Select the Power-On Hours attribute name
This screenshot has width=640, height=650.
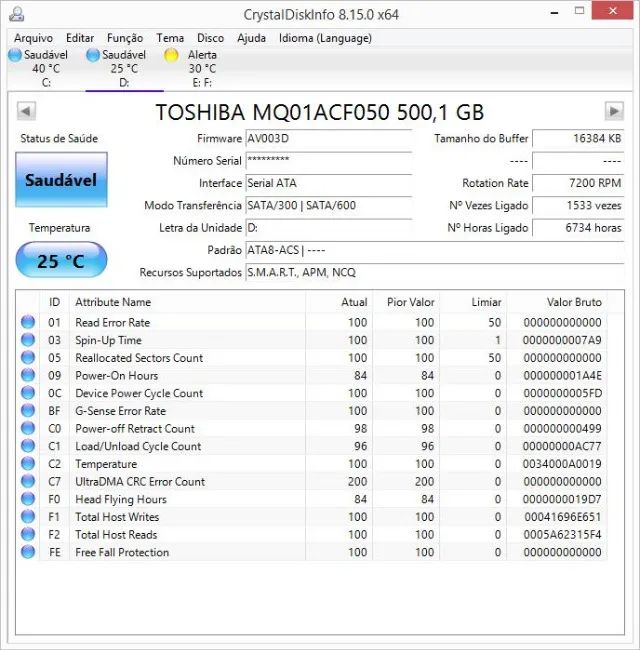pyautogui.click(x=116, y=376)
